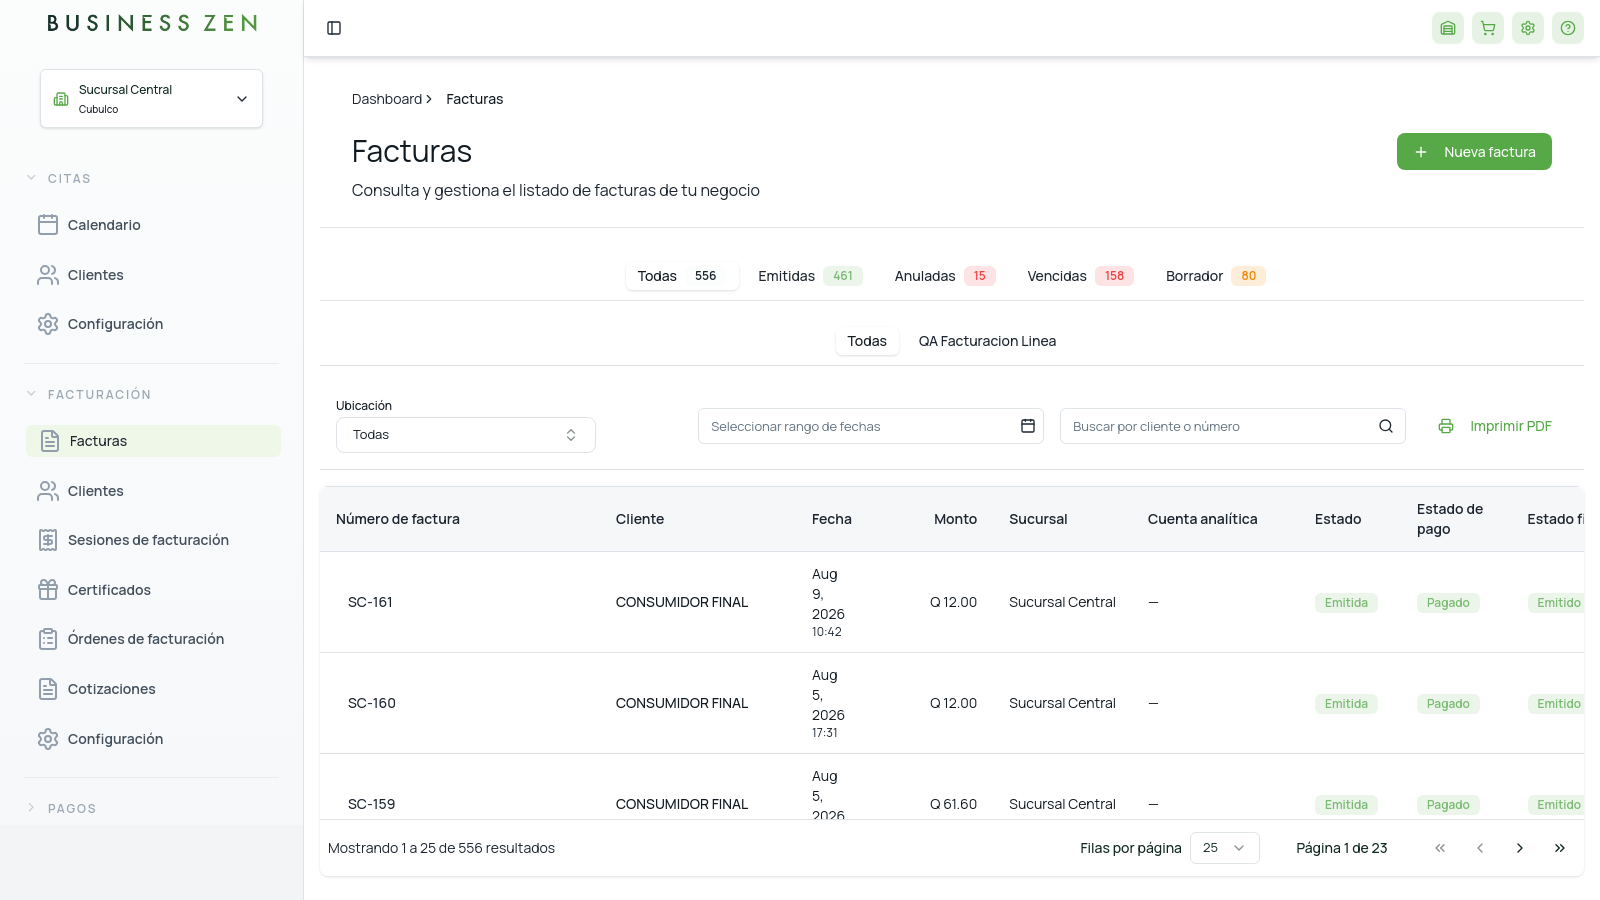The width and height of the screenshot is (1600, 900).
Task: Toggle the sidebar panel icon
Action: click(334, 28)
